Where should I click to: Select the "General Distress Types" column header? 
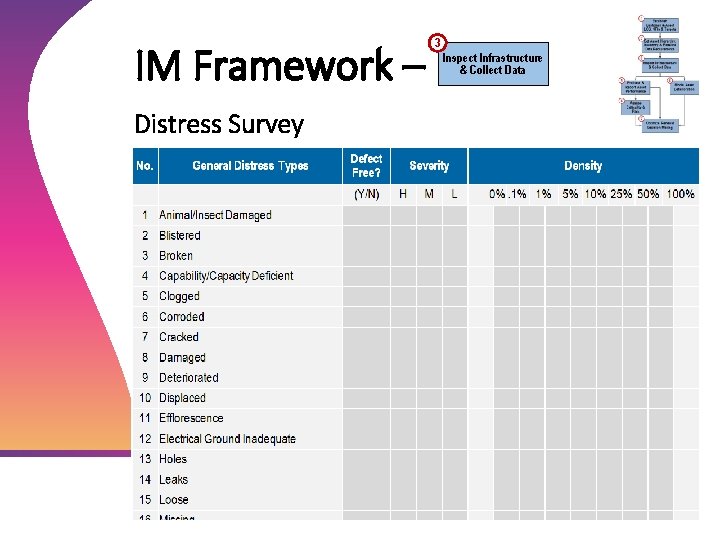click(x=250, y=166)
